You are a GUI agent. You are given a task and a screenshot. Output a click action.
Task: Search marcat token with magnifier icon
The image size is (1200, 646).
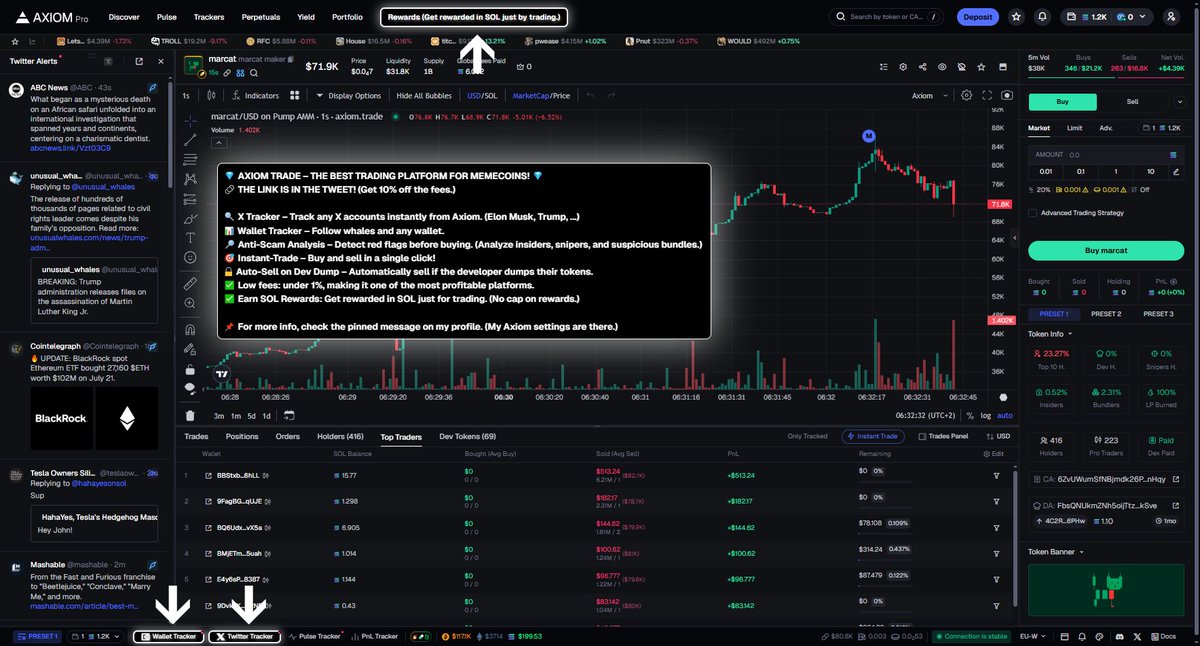click(x=253, y=72)
